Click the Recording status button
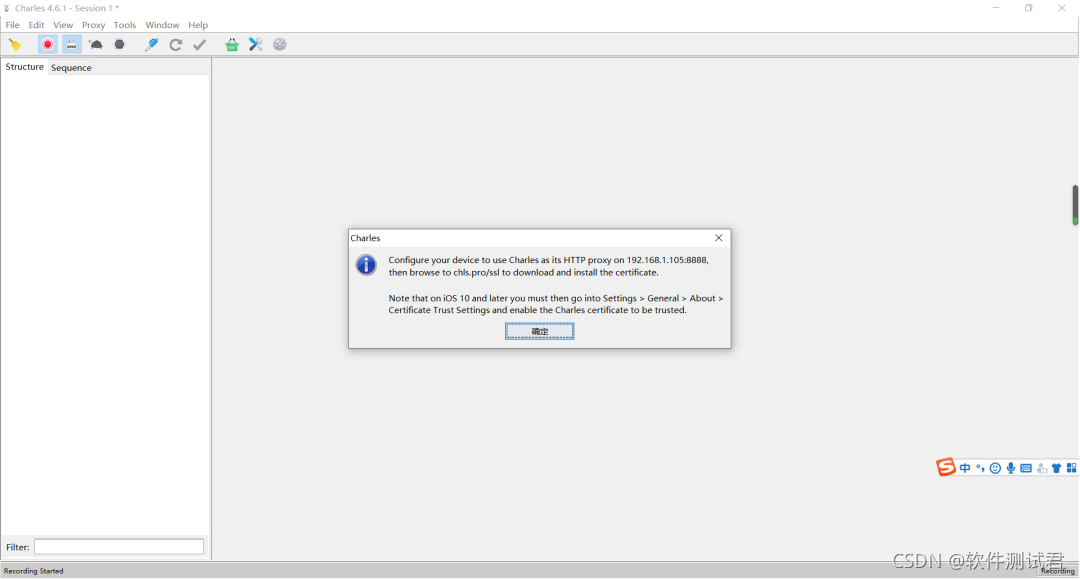The height and width of the screenshot is (579, 1080). point(1057,571)
